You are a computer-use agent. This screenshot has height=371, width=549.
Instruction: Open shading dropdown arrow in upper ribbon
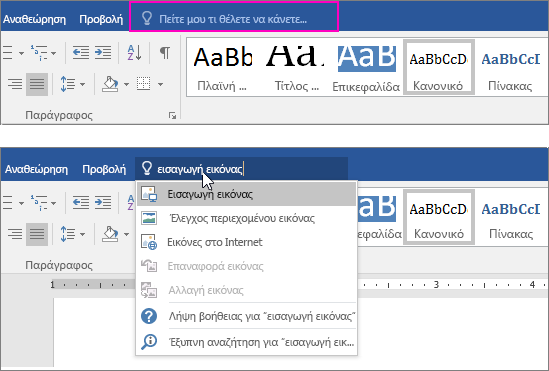[126, 84]
